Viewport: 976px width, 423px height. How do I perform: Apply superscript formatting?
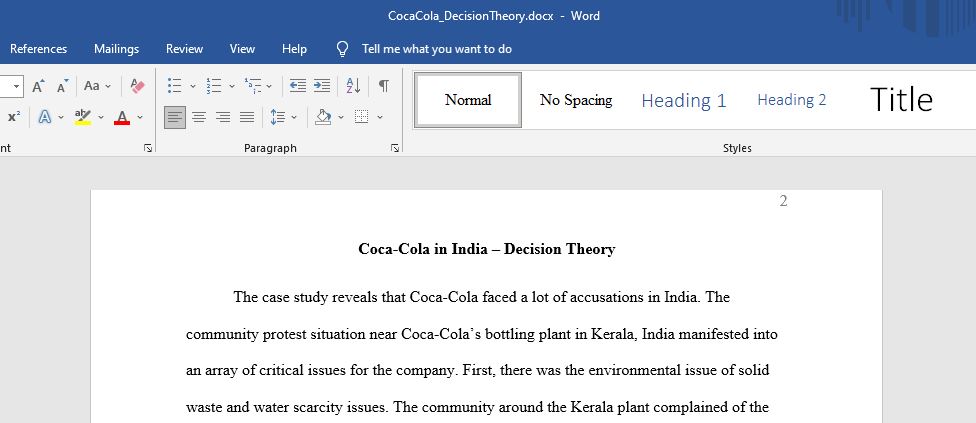click(x=14, y=117)
